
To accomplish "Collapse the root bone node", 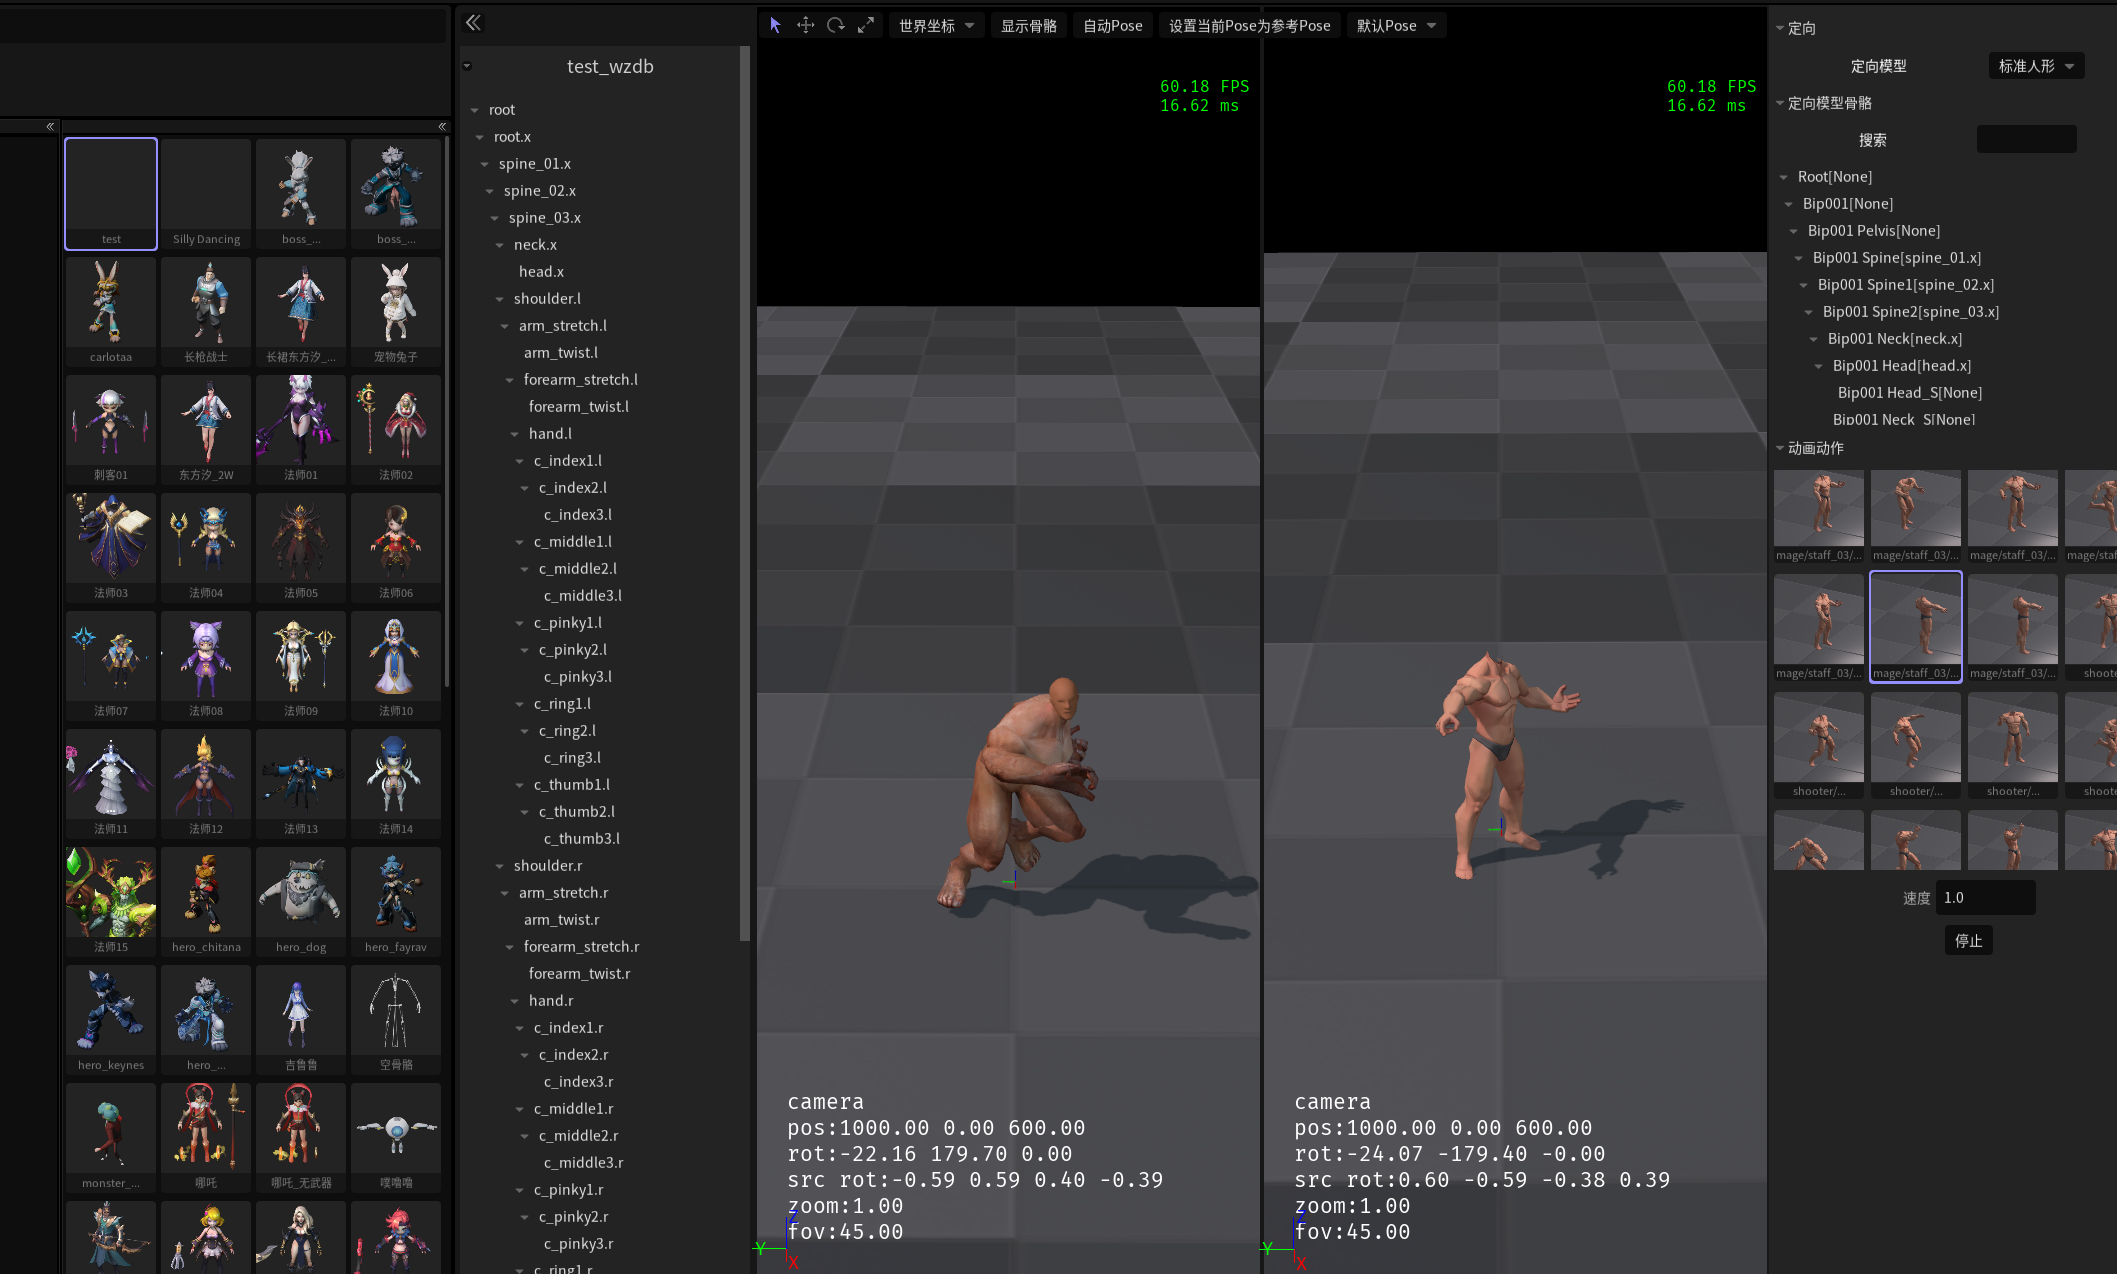I will 474,110.
